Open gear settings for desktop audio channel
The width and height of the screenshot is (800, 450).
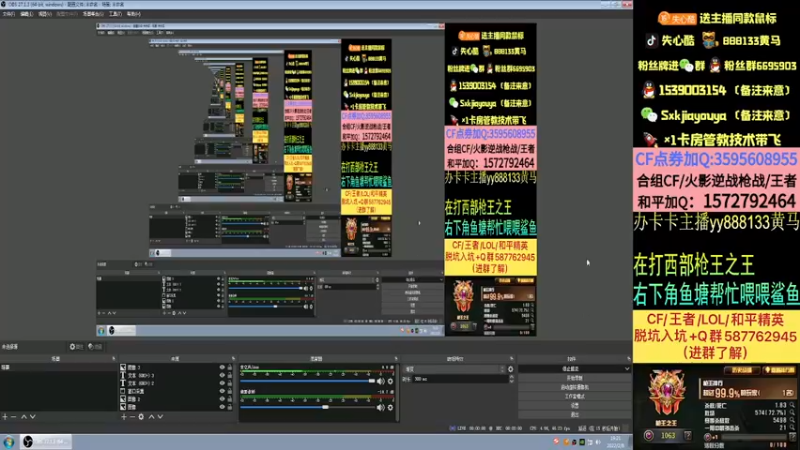pyautogui.click(x=390, y=407)
